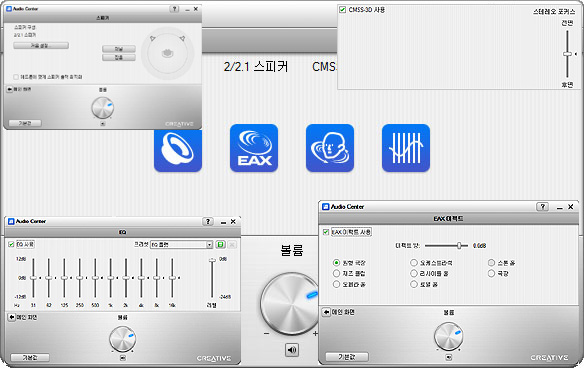Click the volume knob in the EAX window

click(x=449, y=336)
